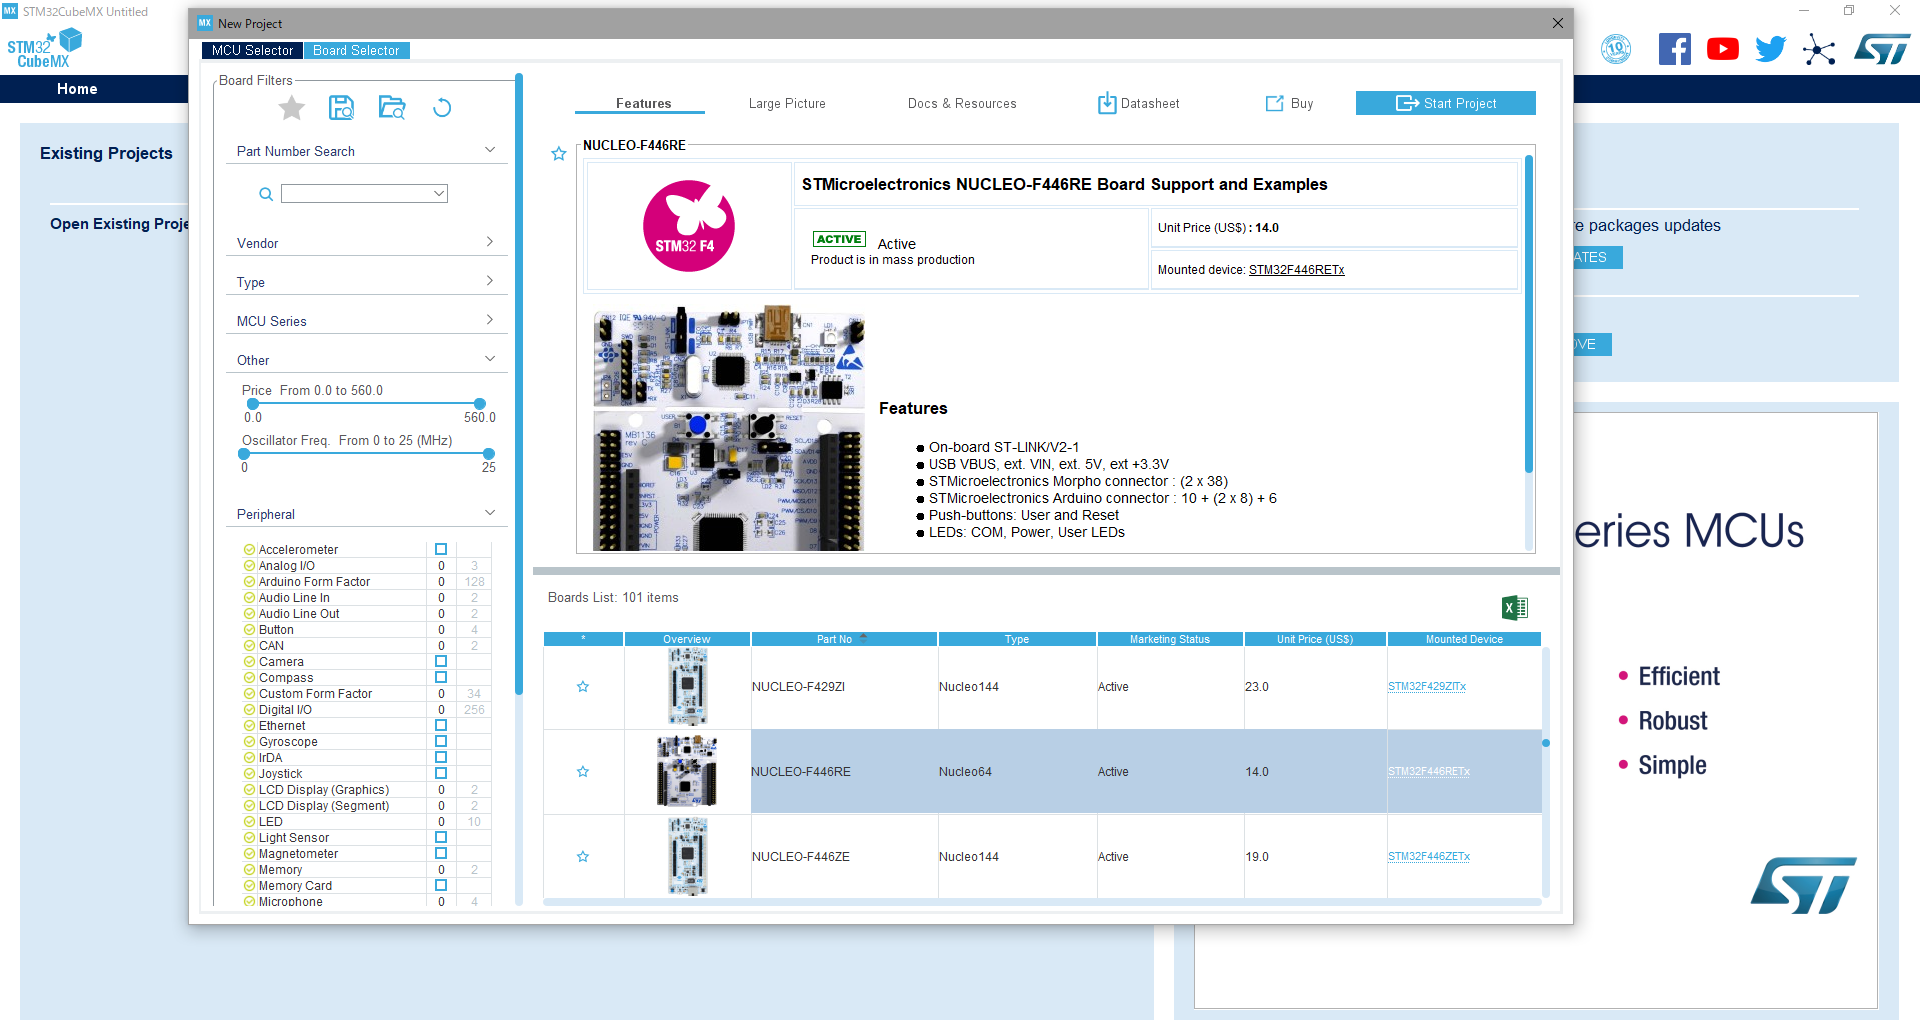Image resolution: width=1920 pixels, height=1036 pixels.
Task: Switch to the Board Selector tab
Action: pos(356,50)
